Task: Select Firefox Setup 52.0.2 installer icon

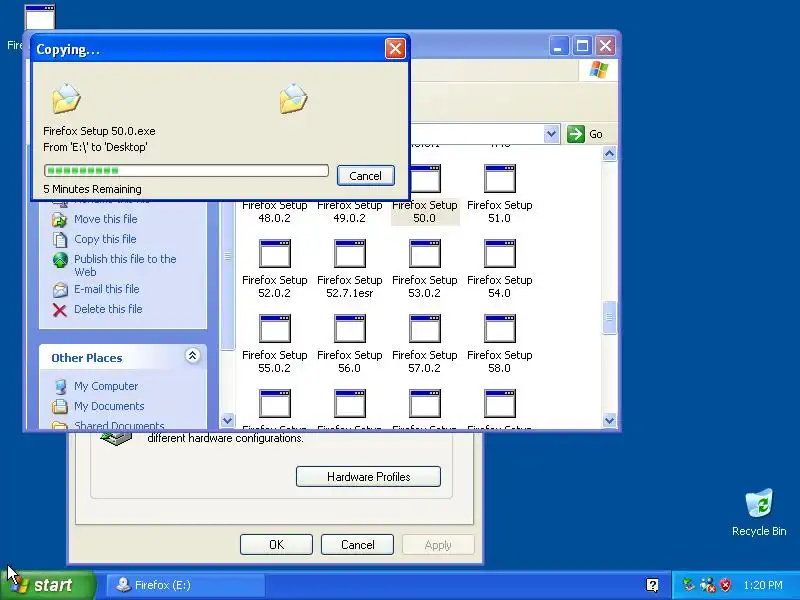Action: click(x=274, y=254)
